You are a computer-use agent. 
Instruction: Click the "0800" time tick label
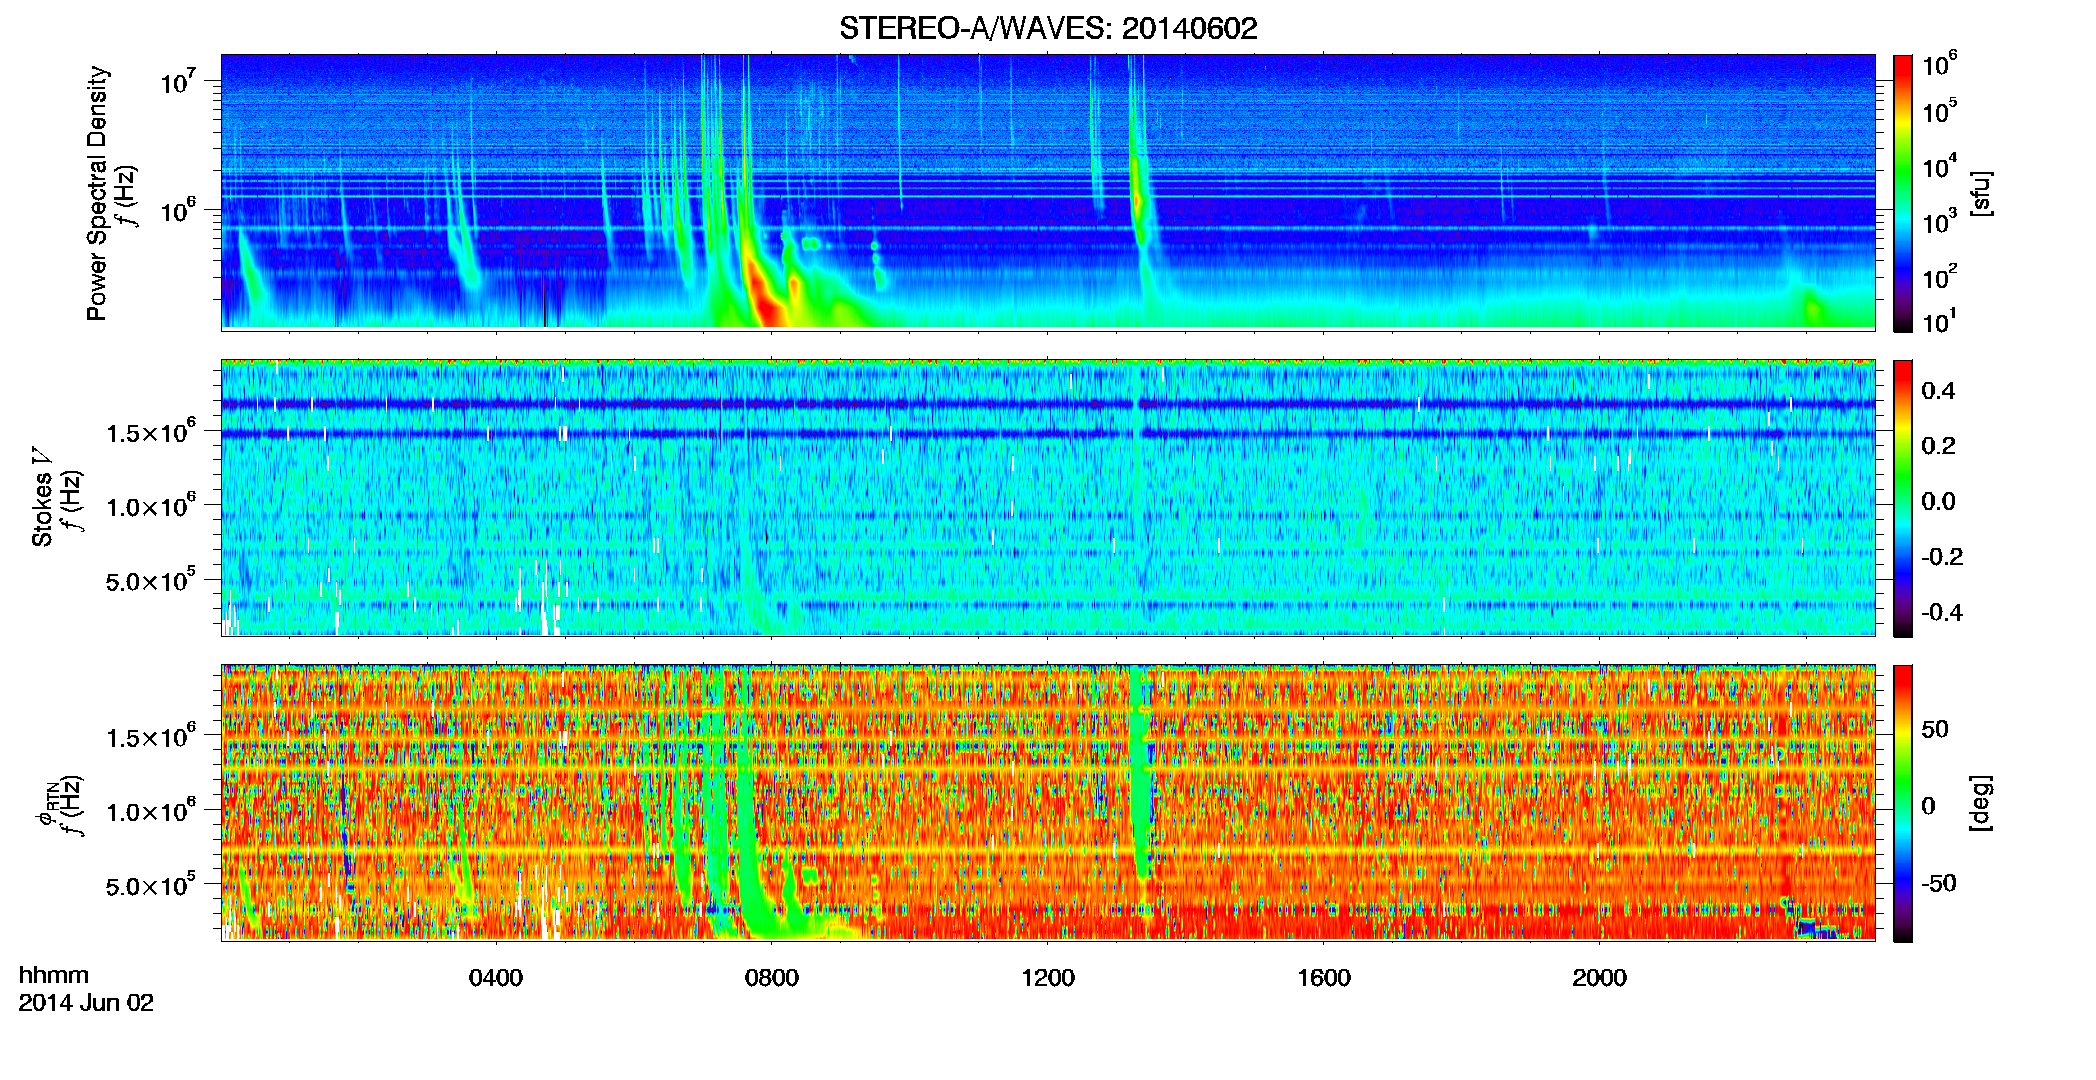(772, 977)
